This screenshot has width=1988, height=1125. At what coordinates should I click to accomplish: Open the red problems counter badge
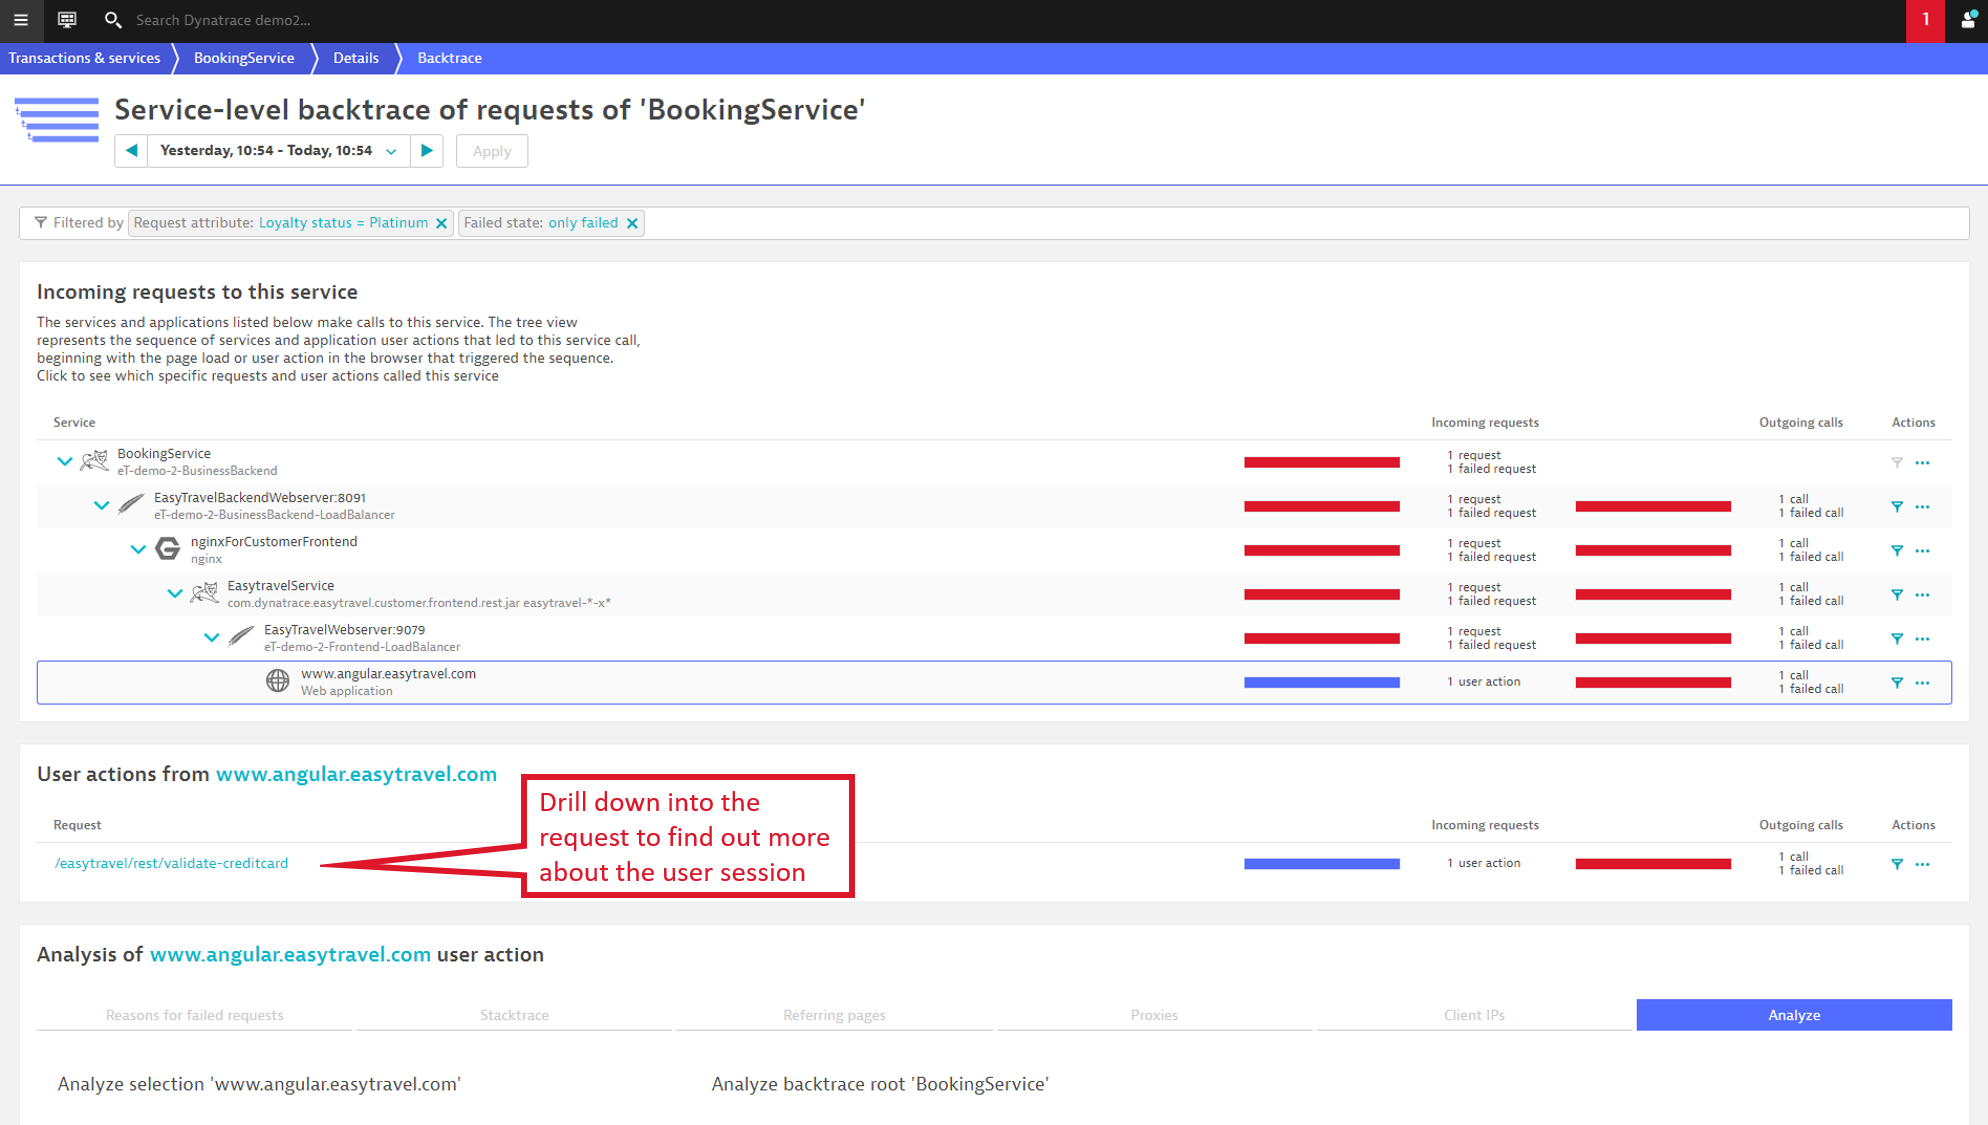click(1925, 20)
